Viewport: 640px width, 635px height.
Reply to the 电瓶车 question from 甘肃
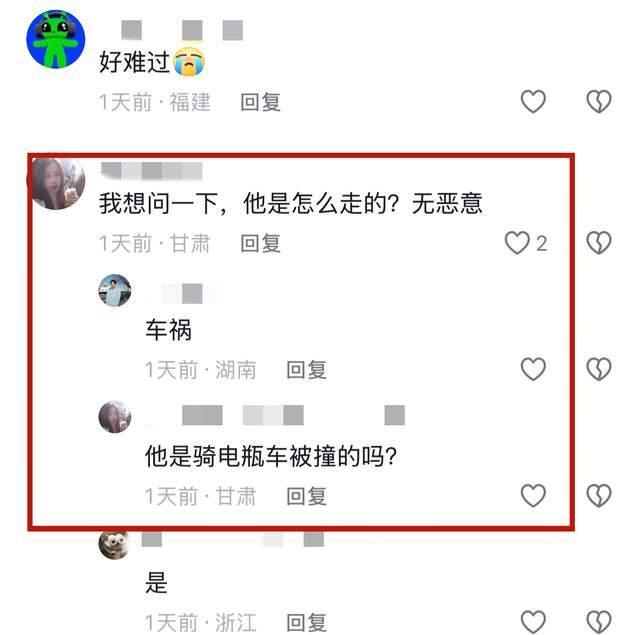[x=307, y=496]
